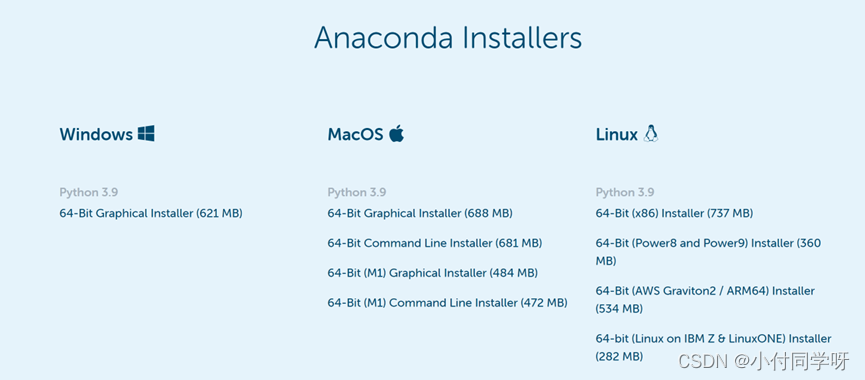Screen dimensions: 865x380
Task: Click the Anaconda Installers page title
Action: 448,38
